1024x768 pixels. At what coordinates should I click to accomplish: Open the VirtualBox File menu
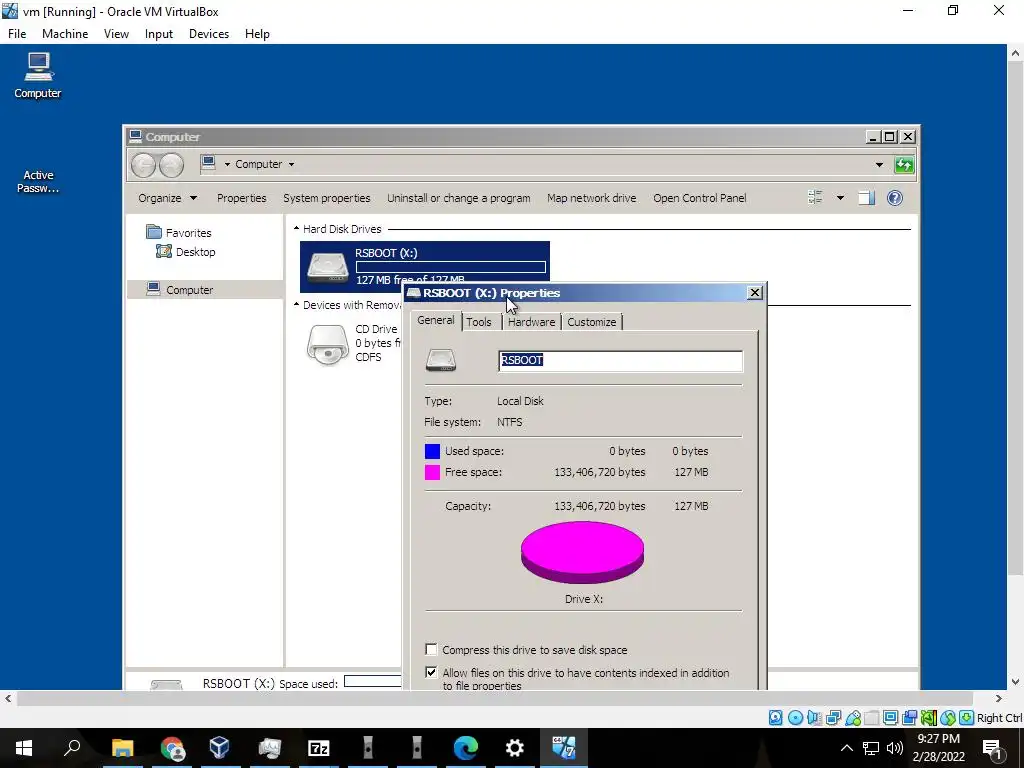click(17, 34)
